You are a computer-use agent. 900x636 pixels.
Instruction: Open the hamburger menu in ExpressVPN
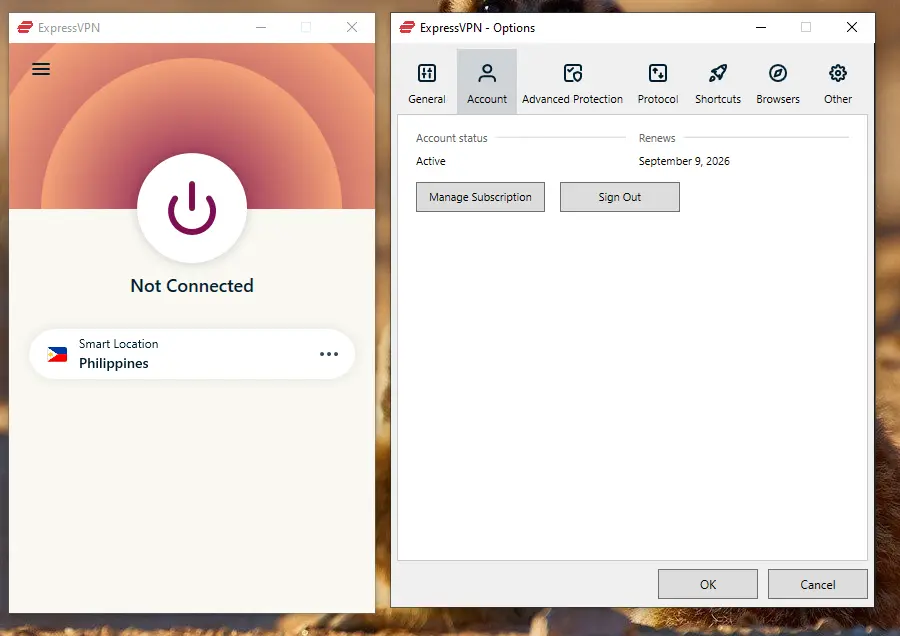(x=41, y=69)
